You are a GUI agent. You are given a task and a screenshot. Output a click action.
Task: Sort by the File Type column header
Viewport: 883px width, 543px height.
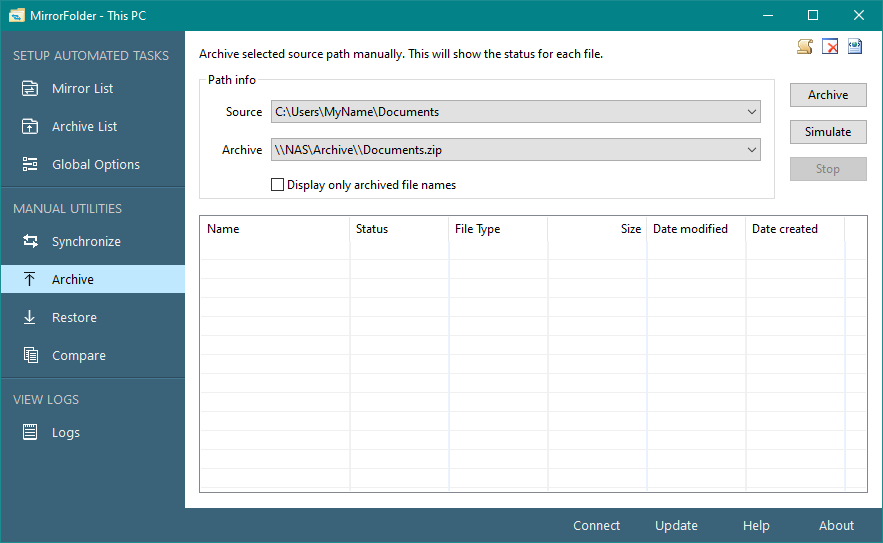(x=498, y=229)
